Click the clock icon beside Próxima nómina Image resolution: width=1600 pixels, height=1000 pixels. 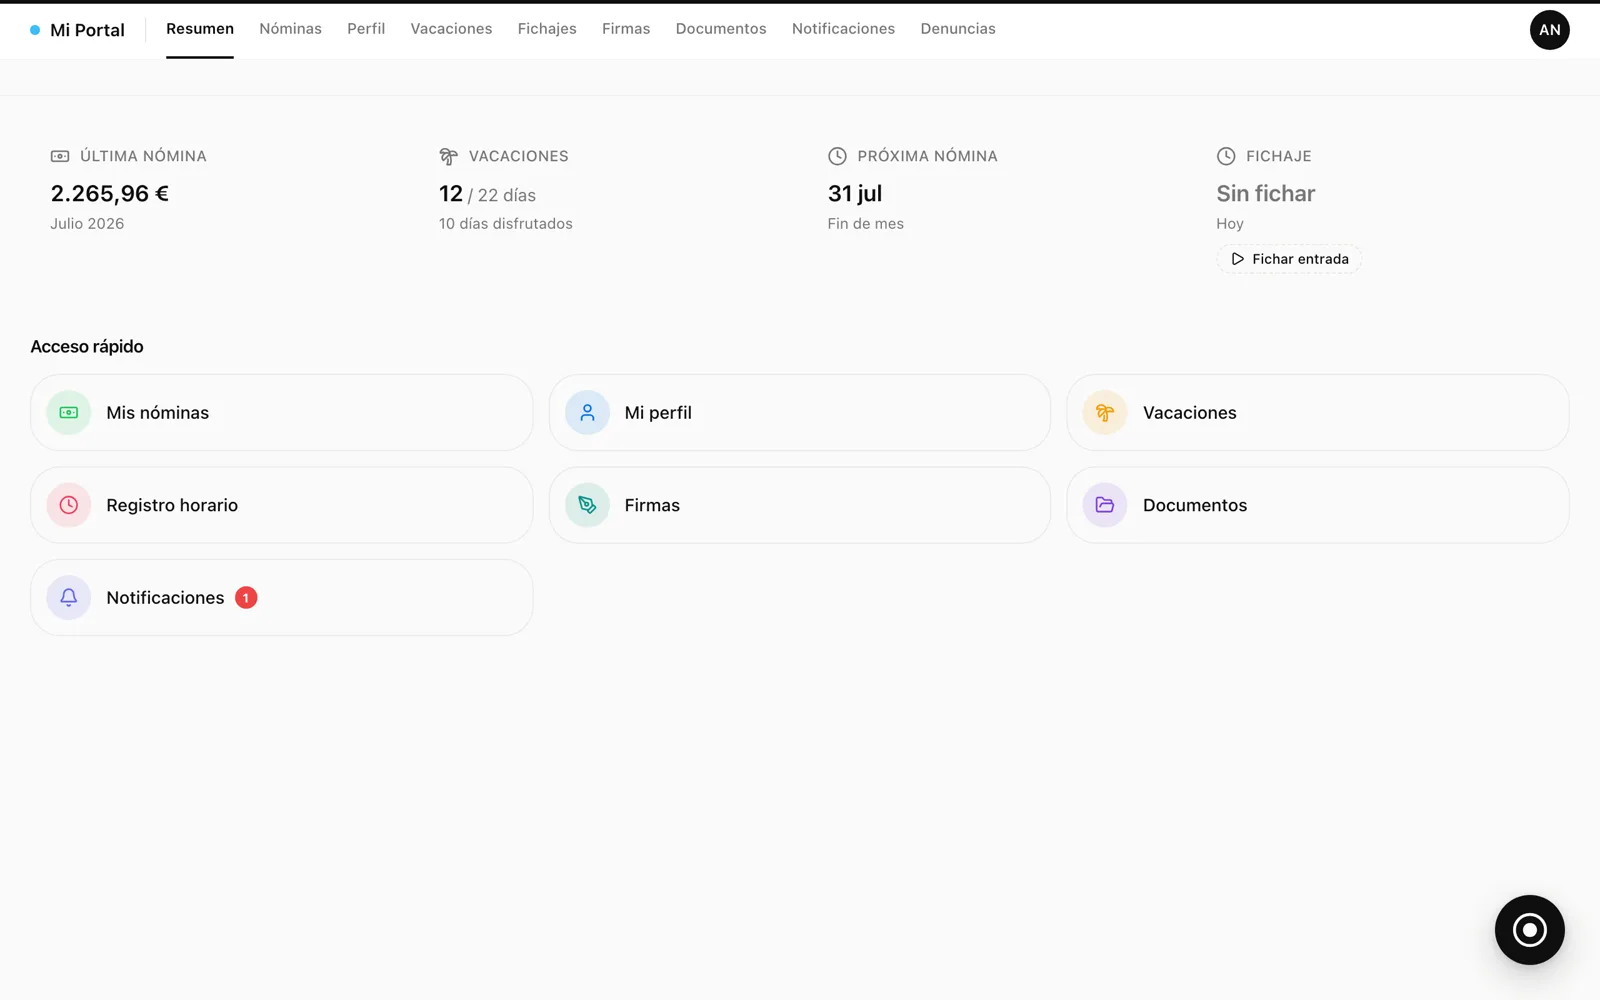(837, 156)
